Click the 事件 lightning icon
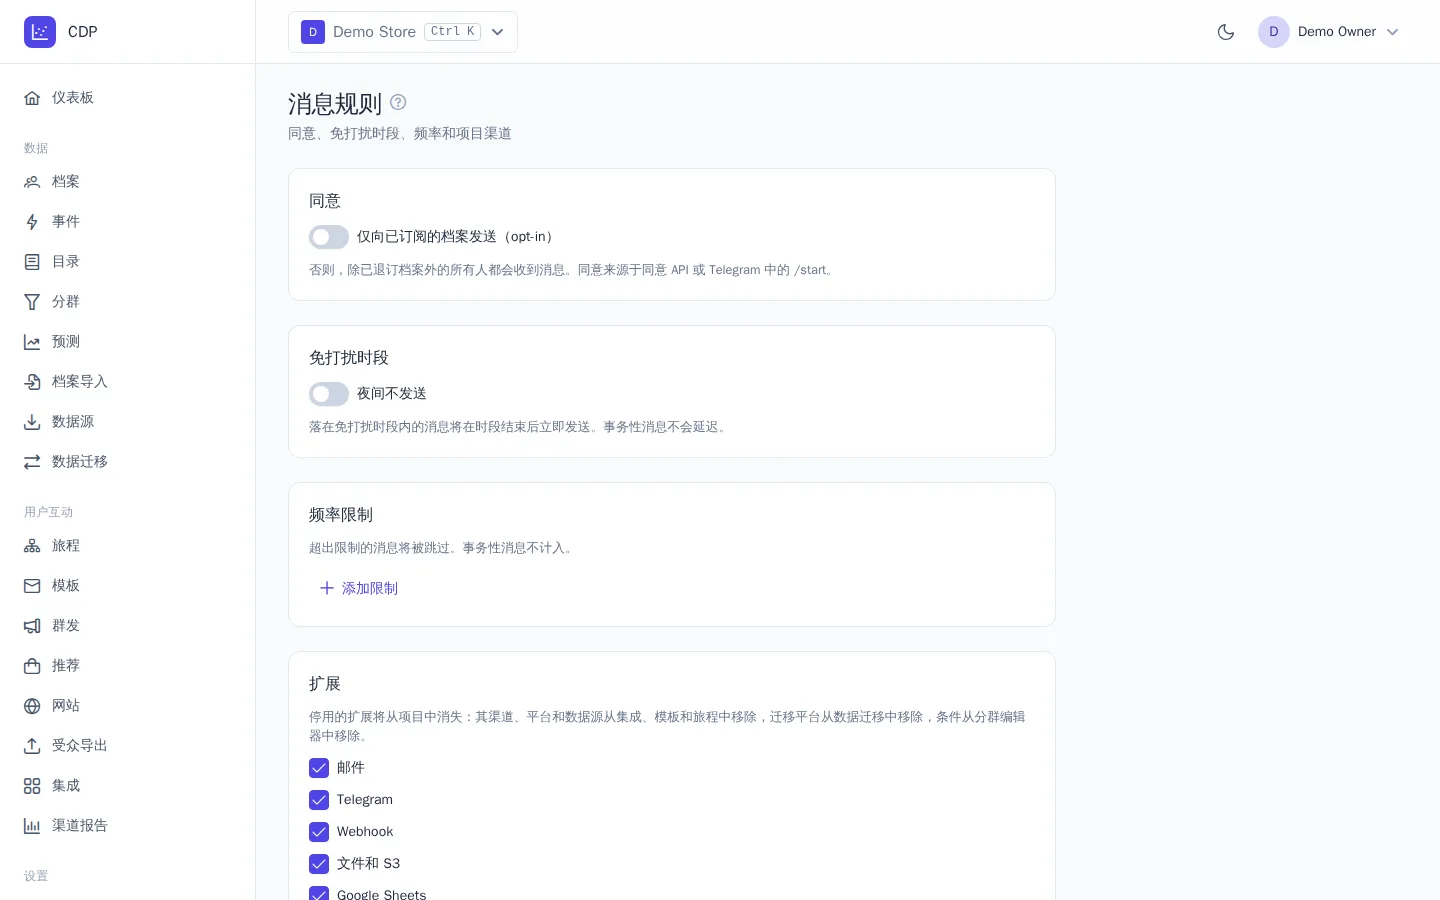This screenshot has width=1440, height=900. pos(32,222)
